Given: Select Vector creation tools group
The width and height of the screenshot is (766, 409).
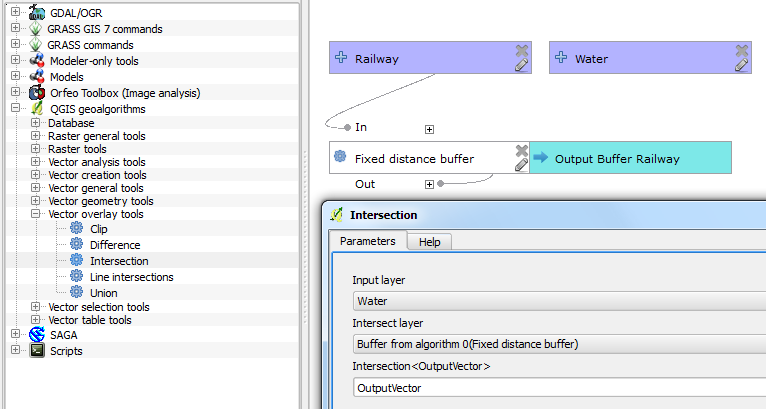Looking at the screenshot, I should (x=97, y=175).
